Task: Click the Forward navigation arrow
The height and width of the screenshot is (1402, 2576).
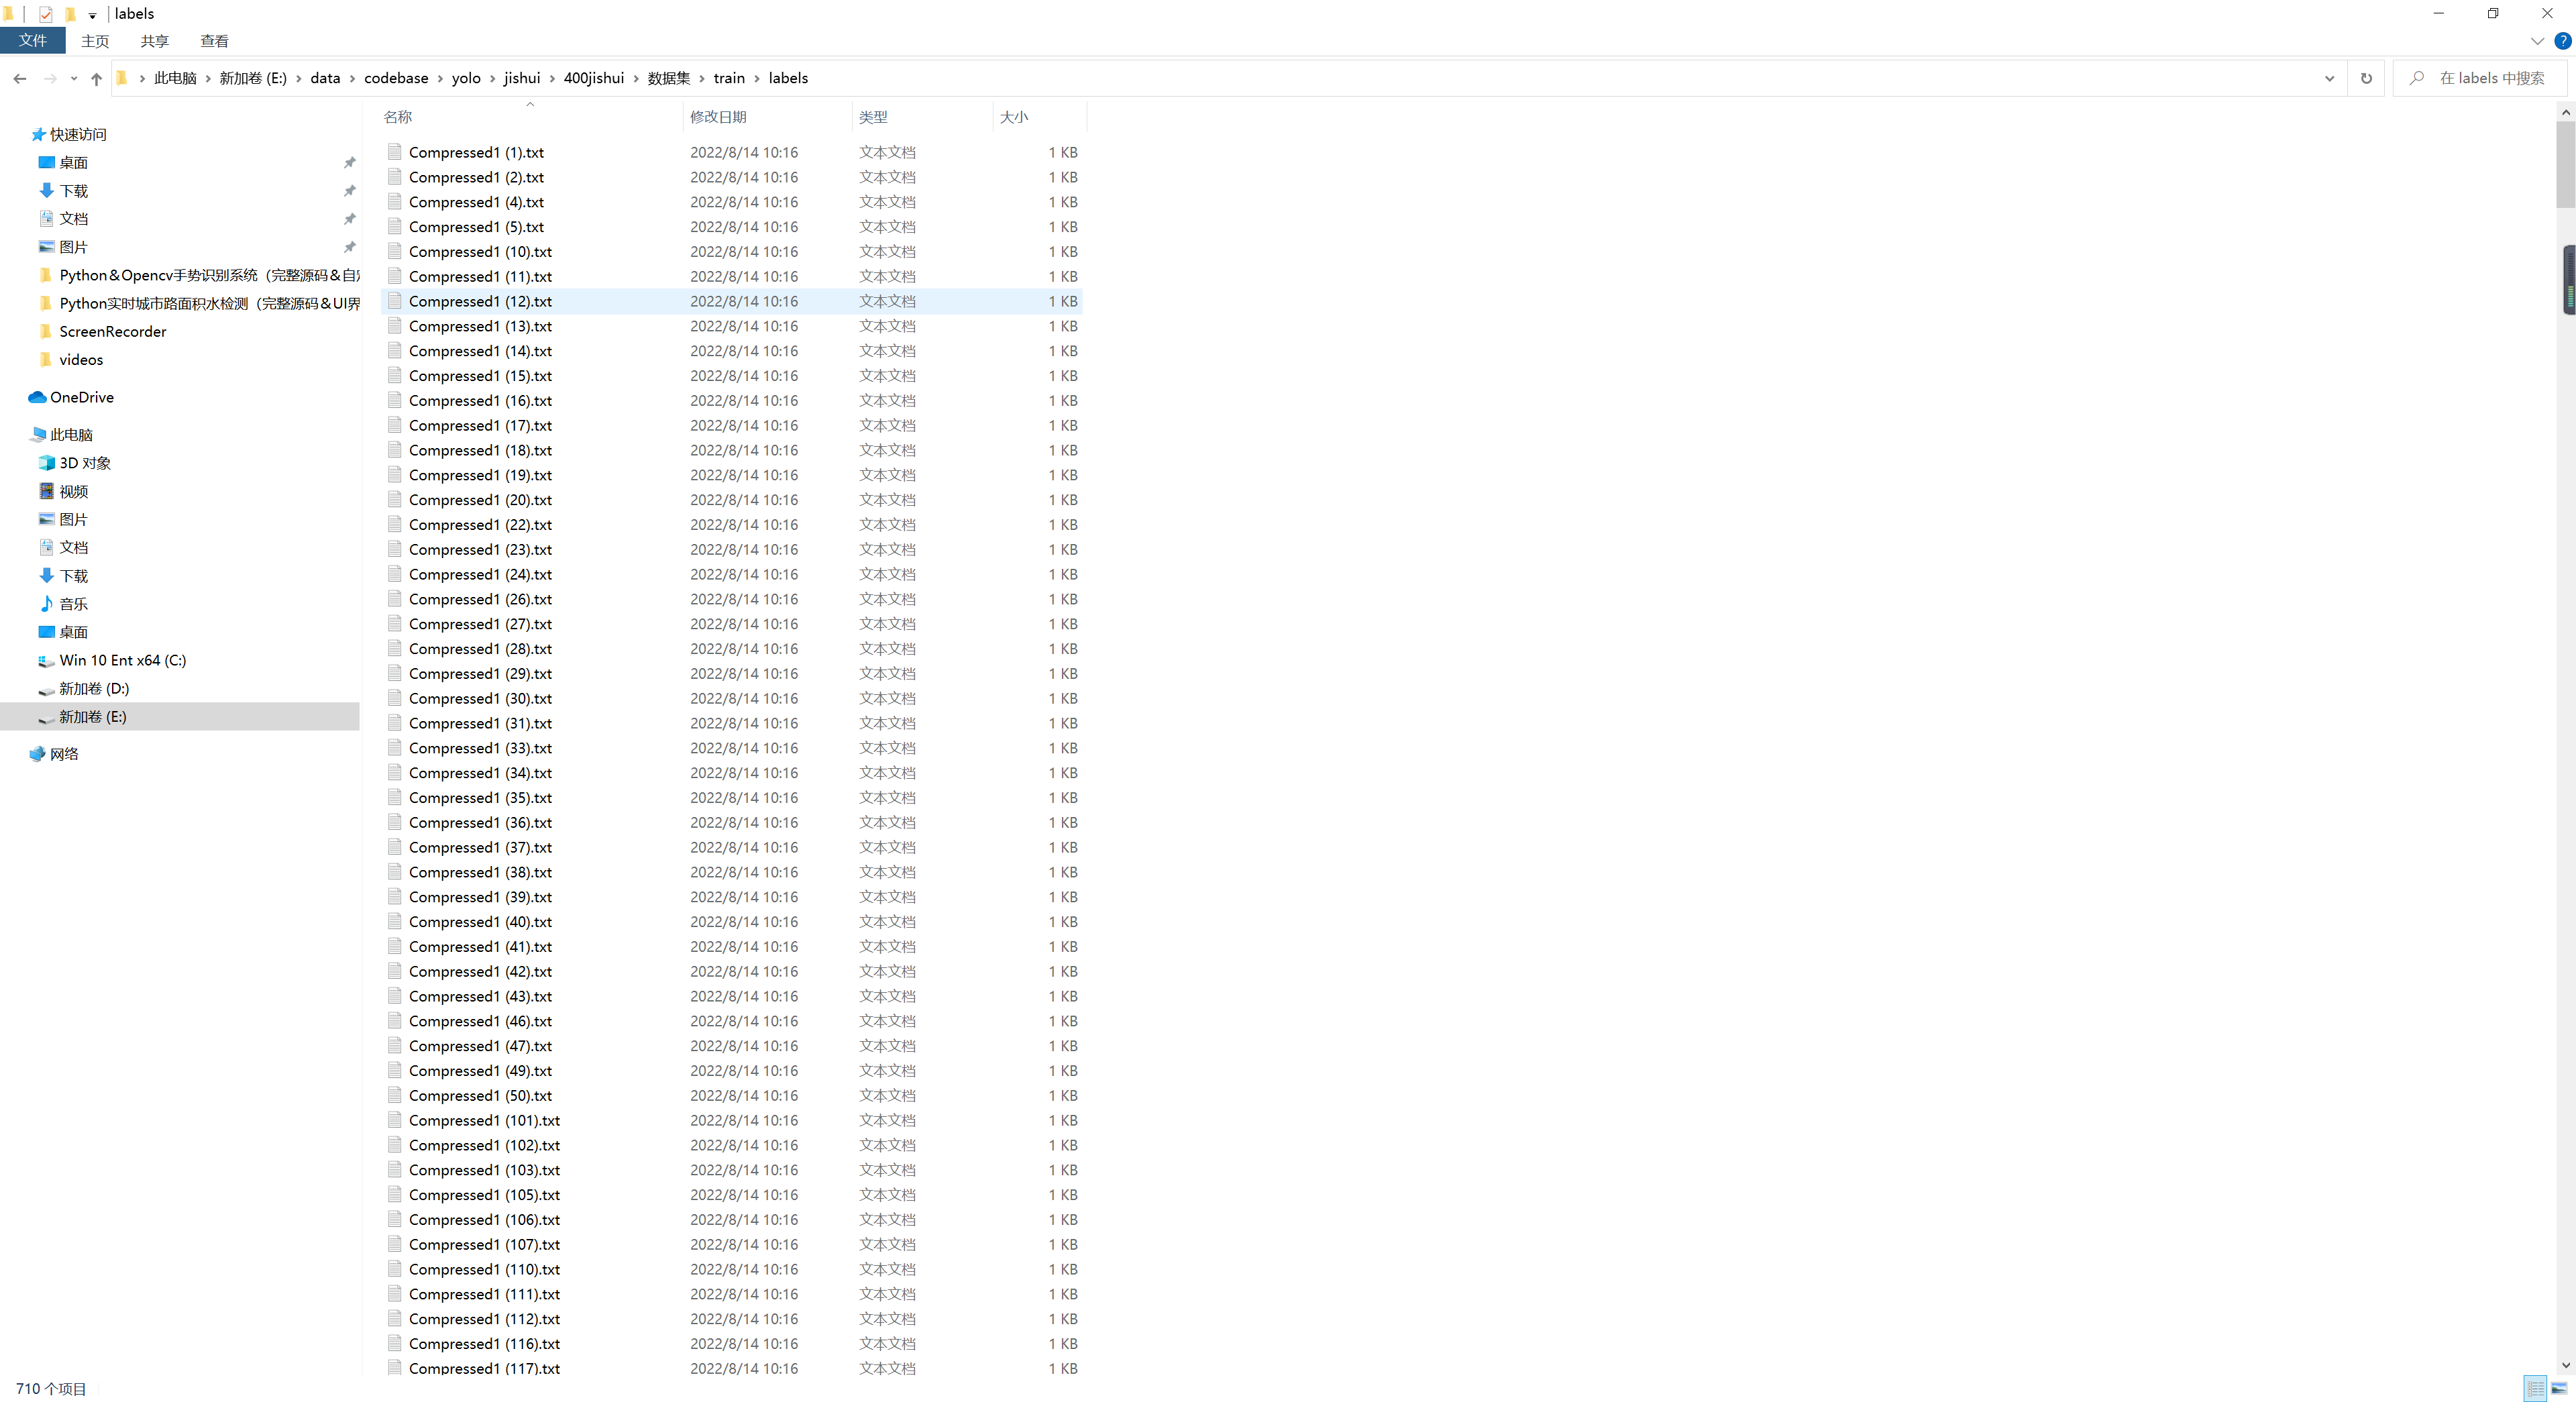Action: click(50, 78)
